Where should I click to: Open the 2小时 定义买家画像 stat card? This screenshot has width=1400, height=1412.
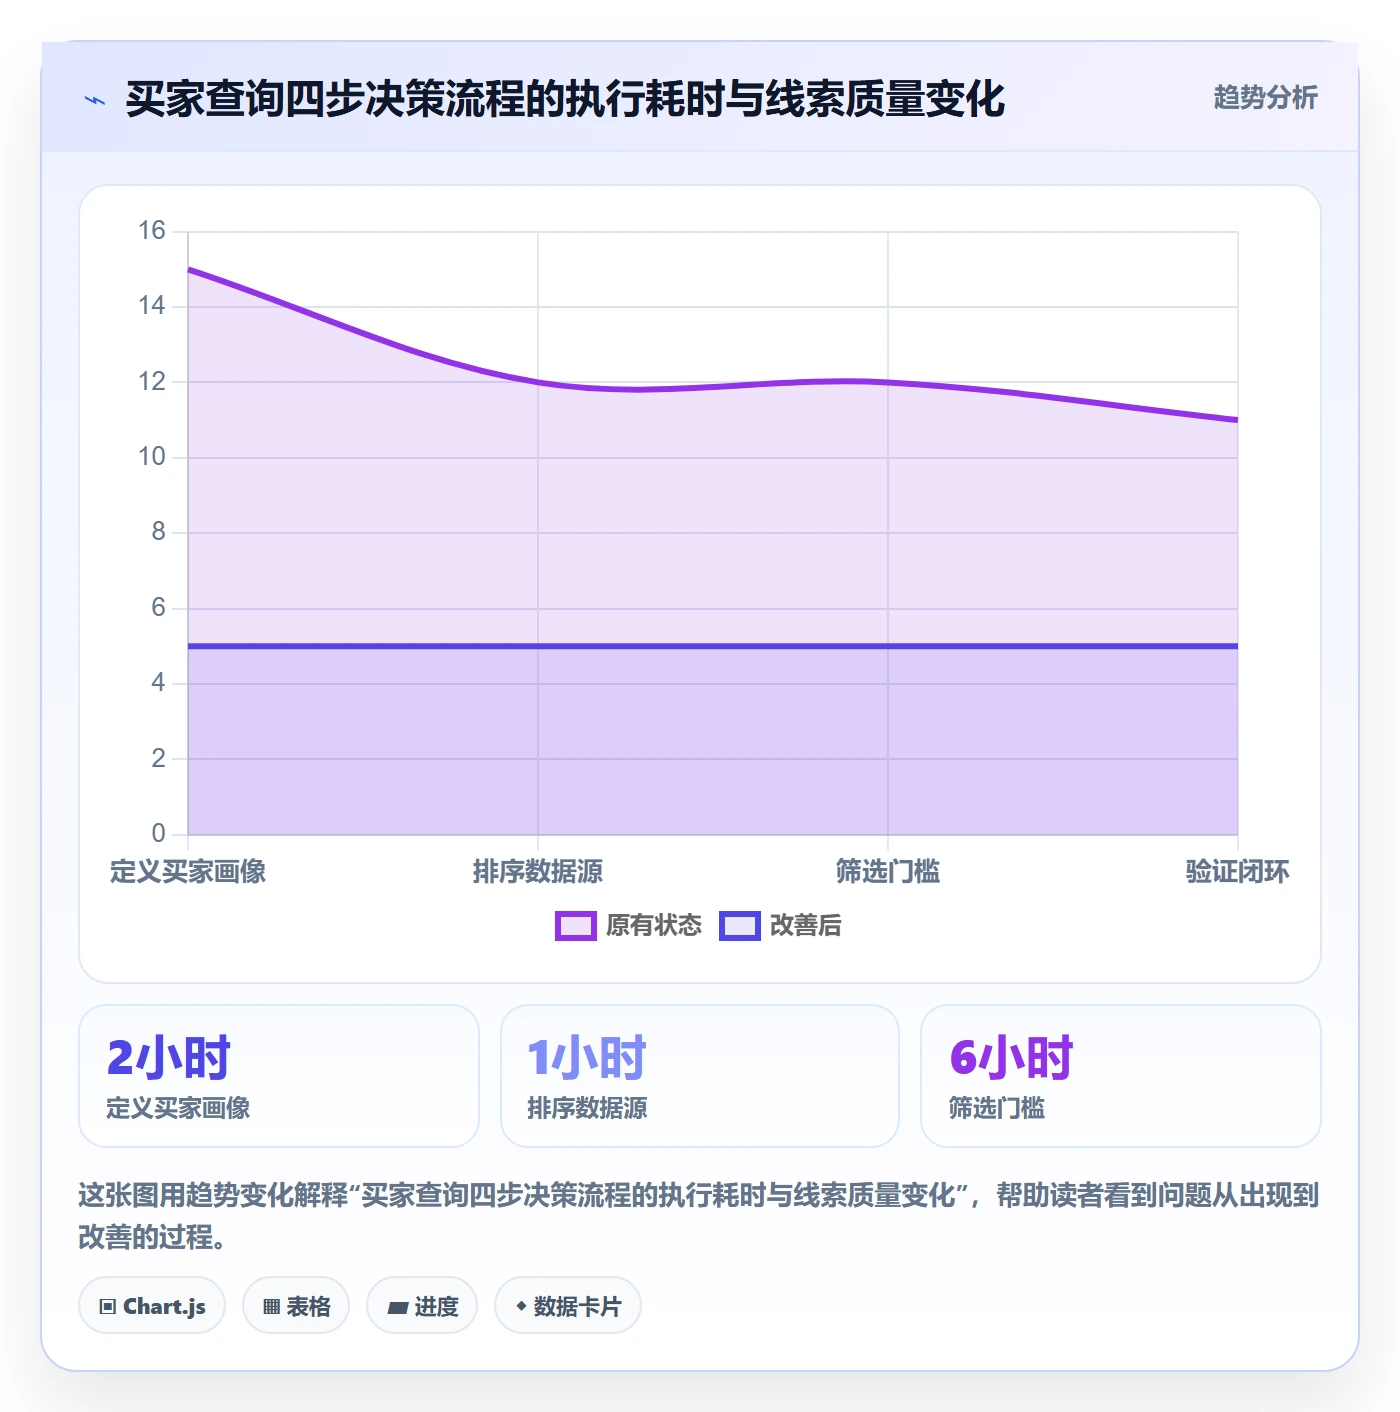(279, 1076)
